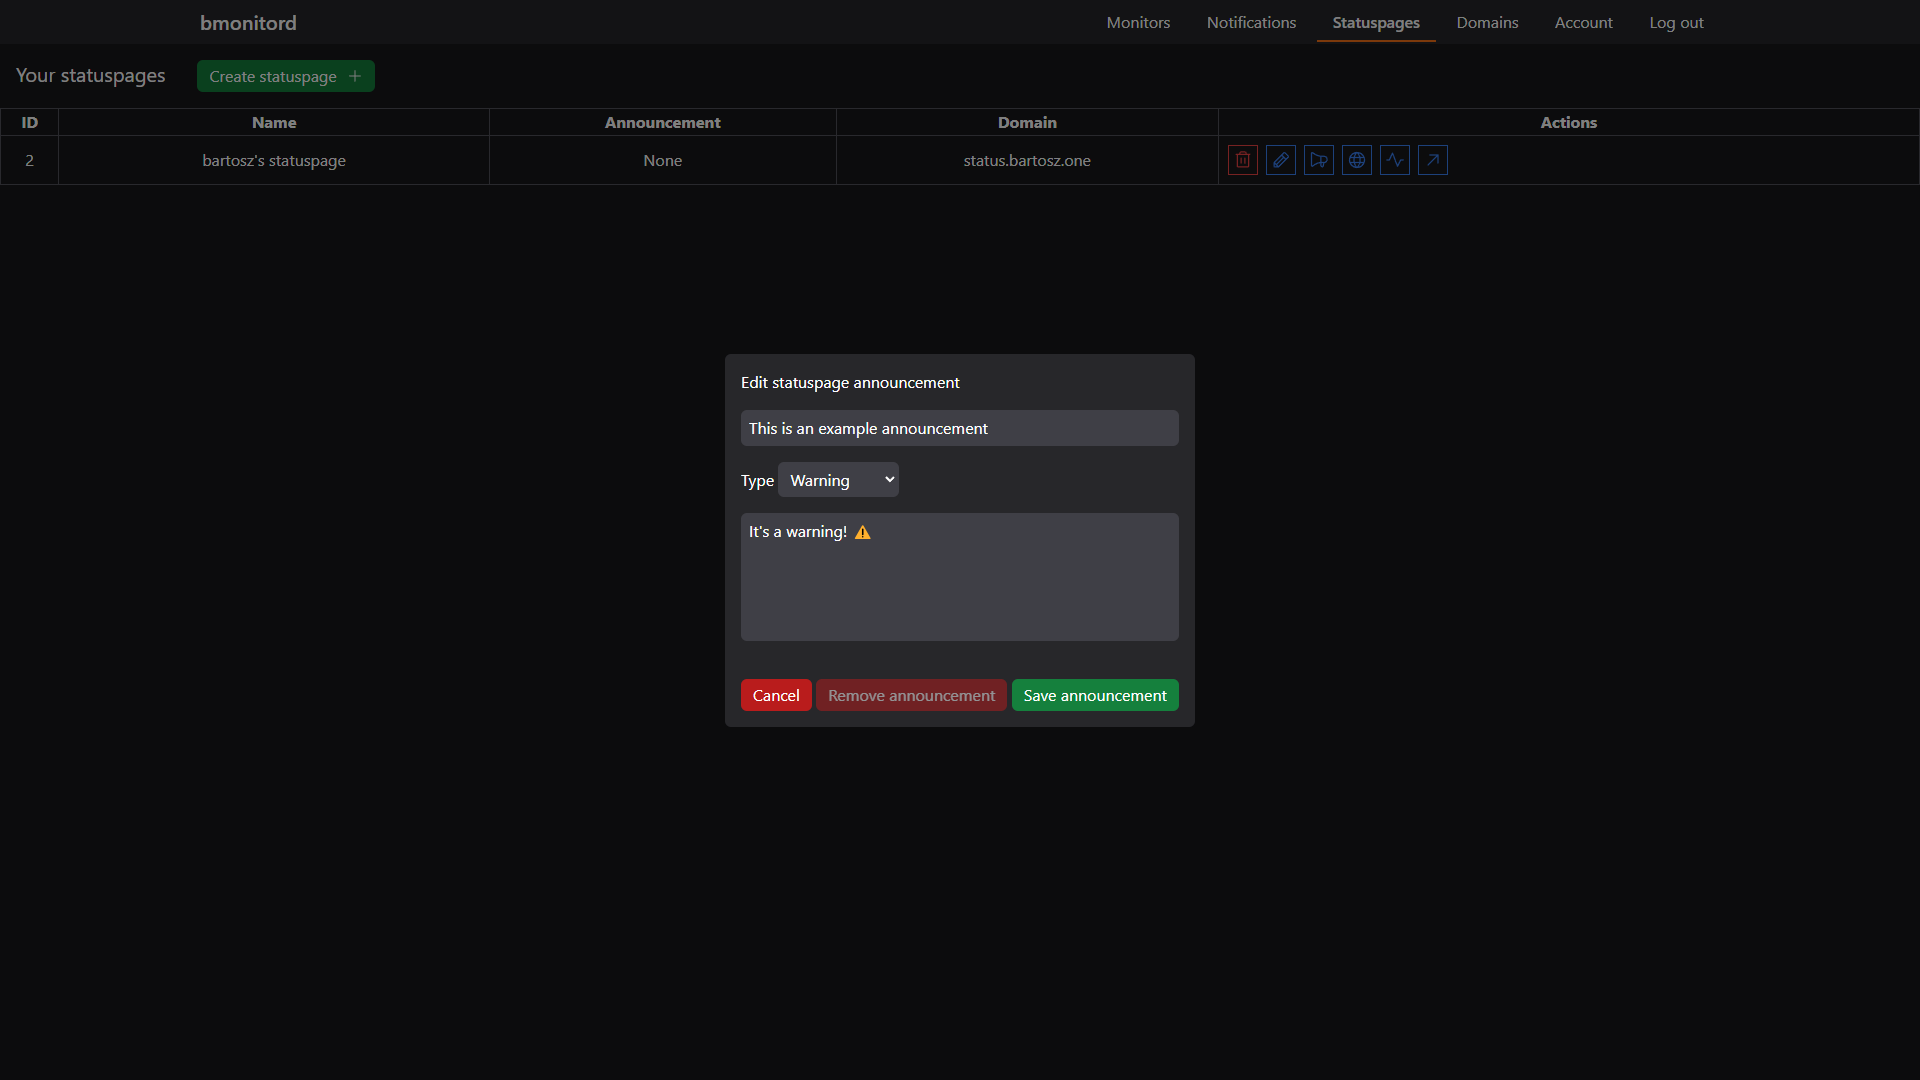The height and width of the screenshot is (1080, 1920).
Task: Switch to the Monitors section
Action: point(1137,22)
